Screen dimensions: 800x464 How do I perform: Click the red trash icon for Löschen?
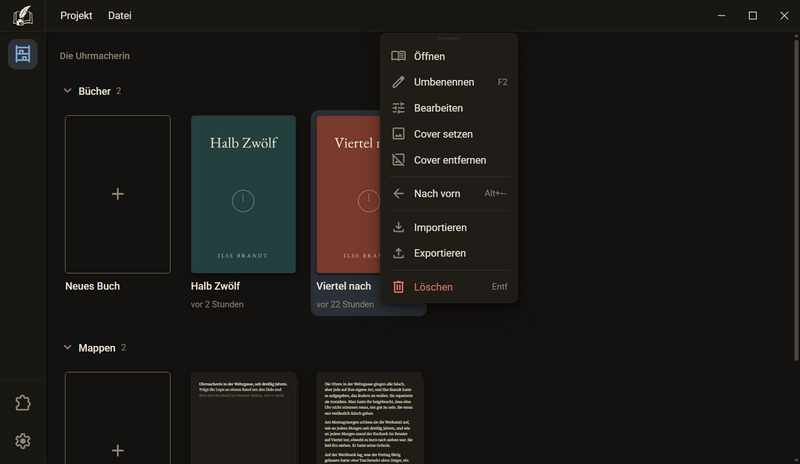[x=398, y=287]
